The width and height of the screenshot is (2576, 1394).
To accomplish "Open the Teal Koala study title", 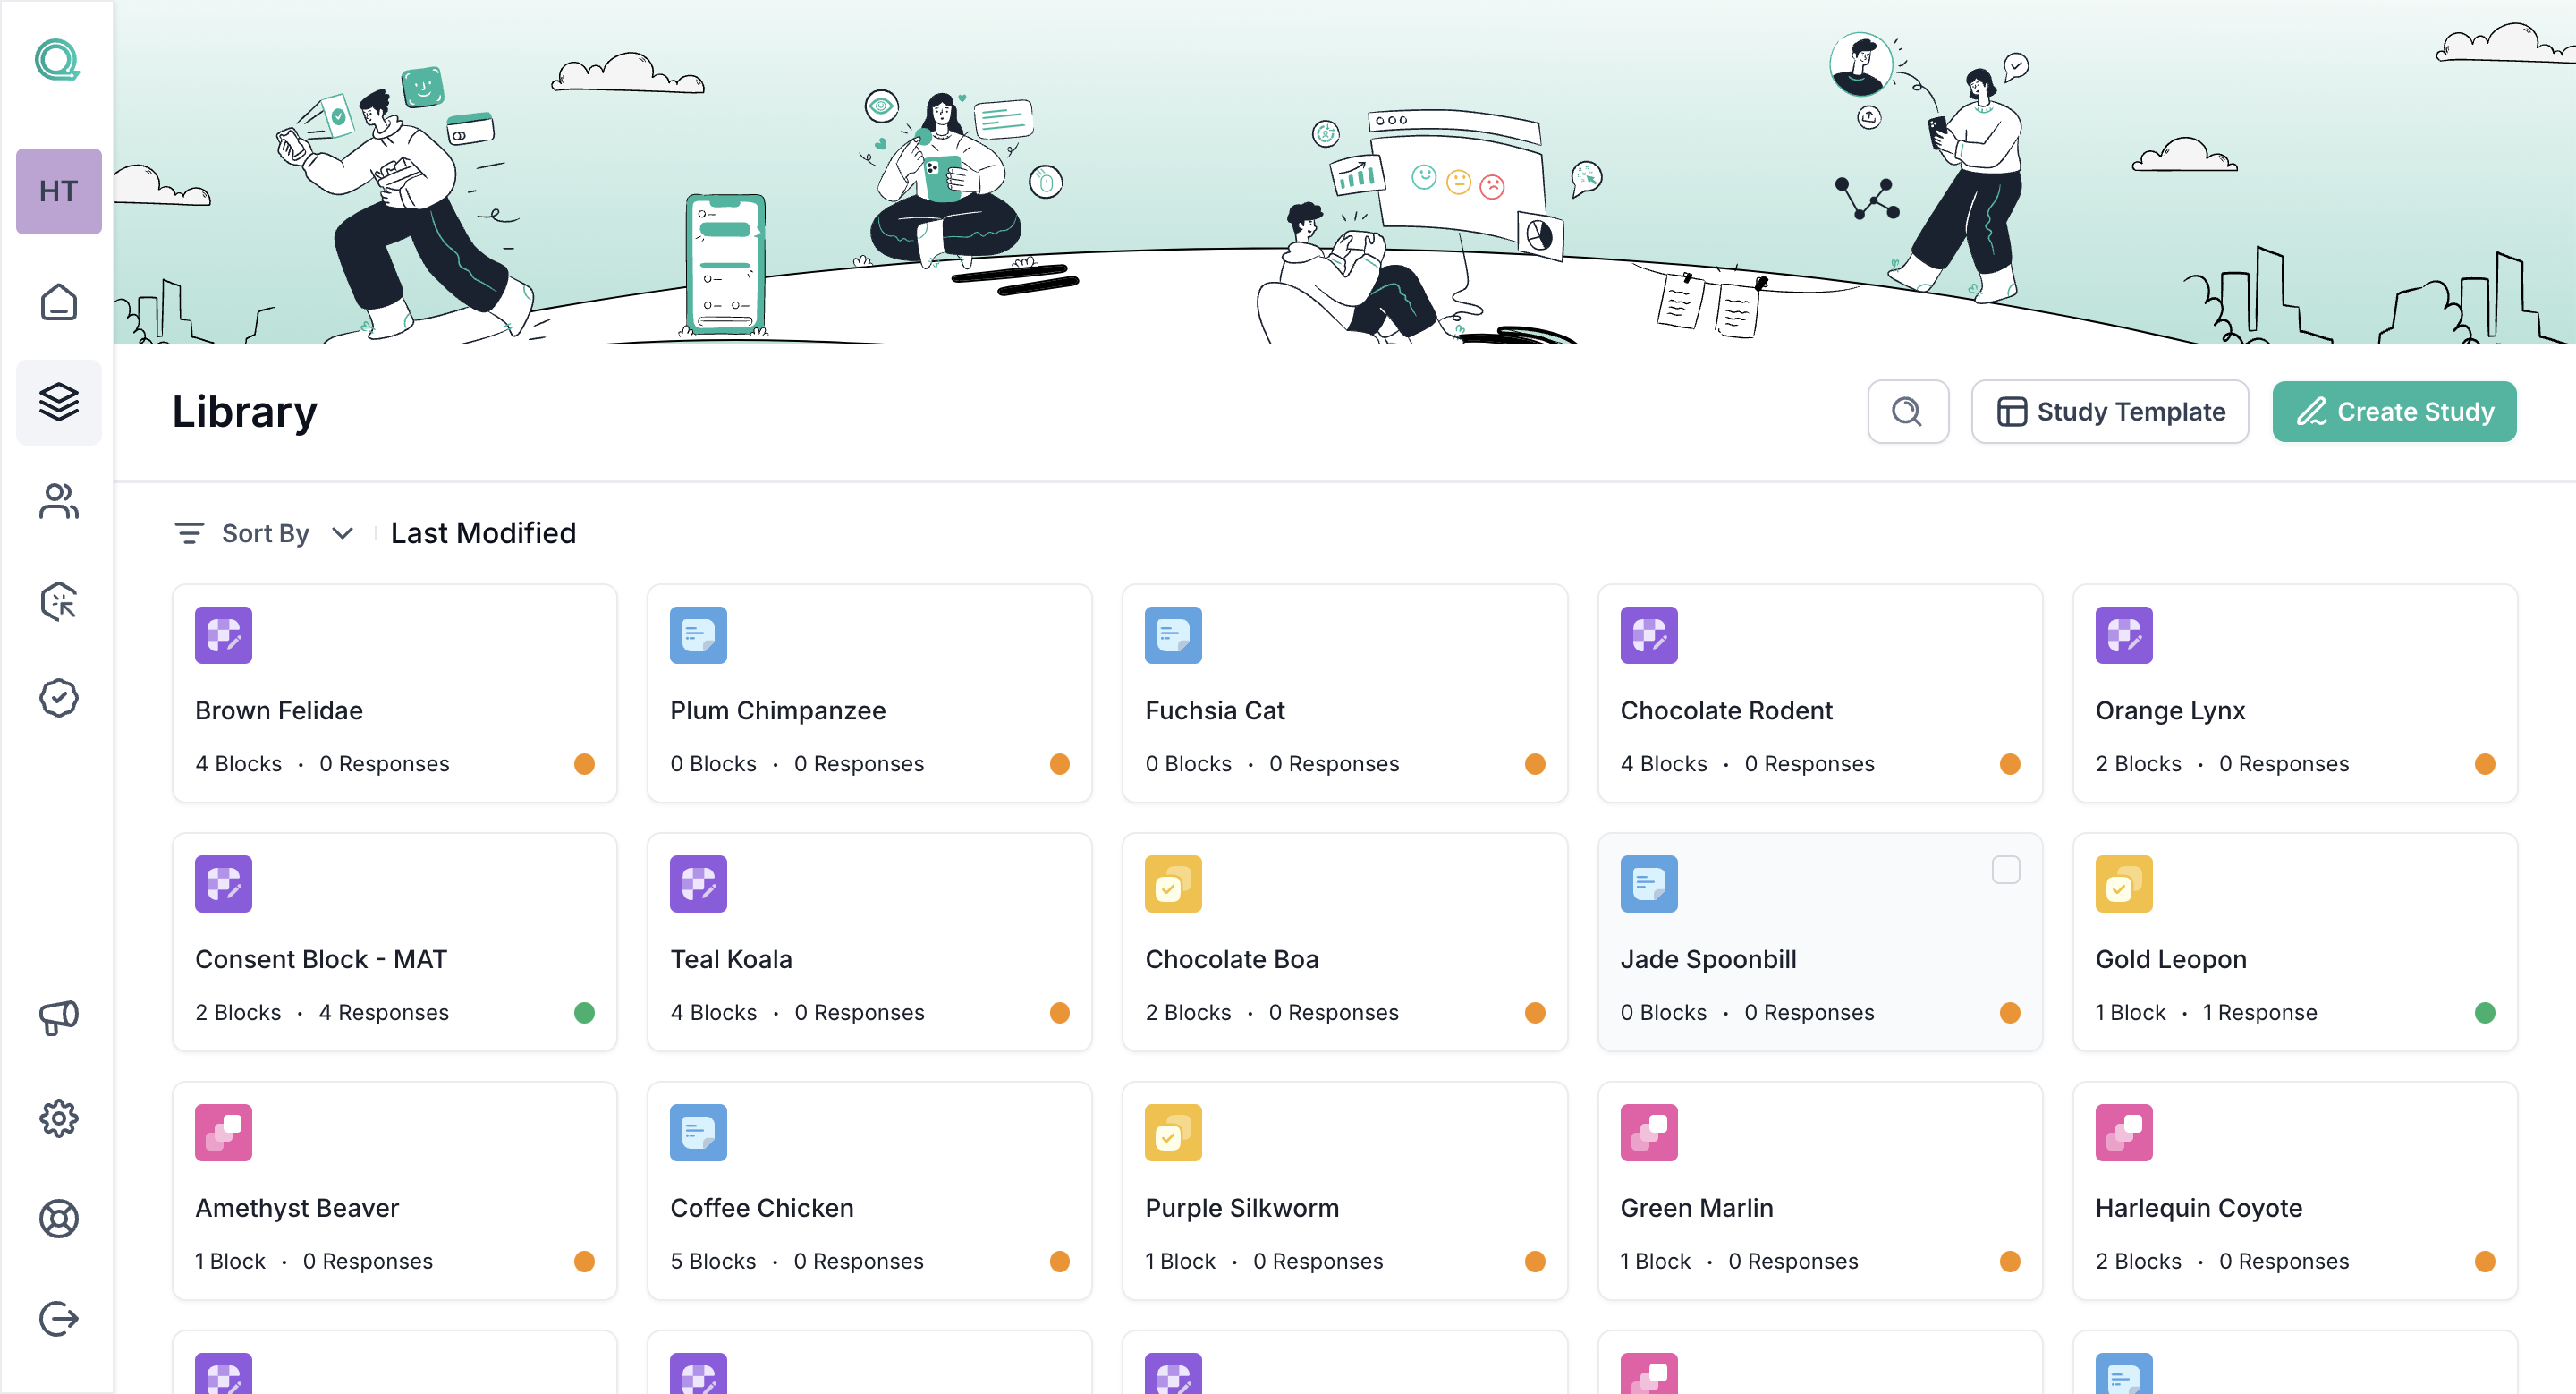I will tap(730, 959).
